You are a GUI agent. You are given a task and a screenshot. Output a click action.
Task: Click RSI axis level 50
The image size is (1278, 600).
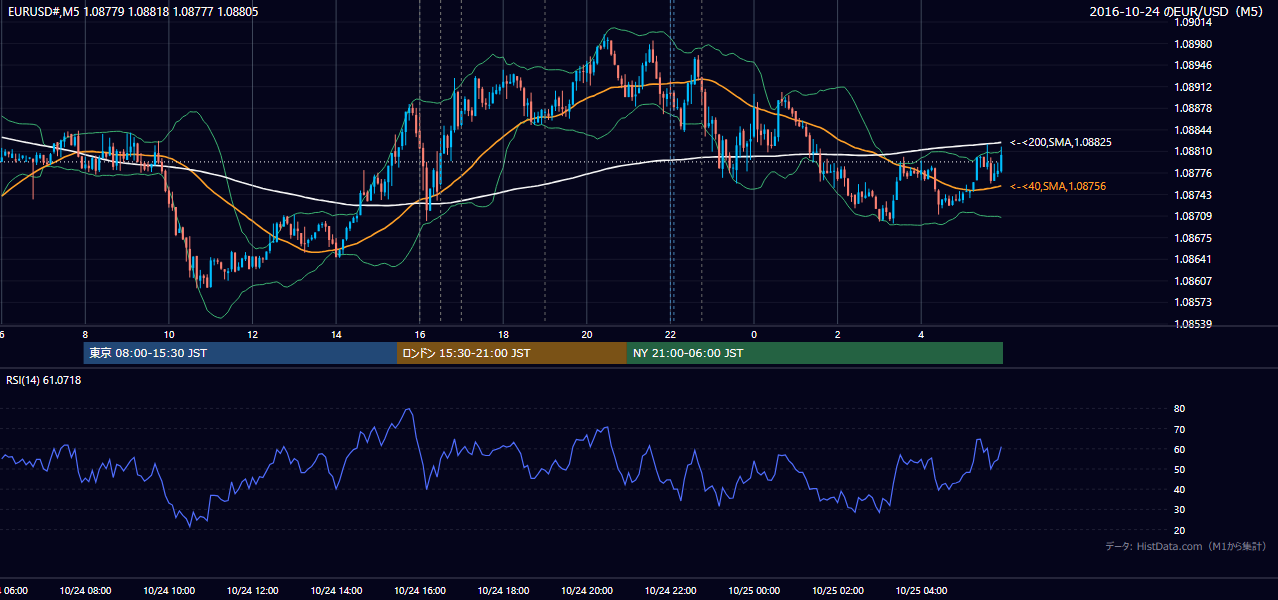(x=1180, y=469)
